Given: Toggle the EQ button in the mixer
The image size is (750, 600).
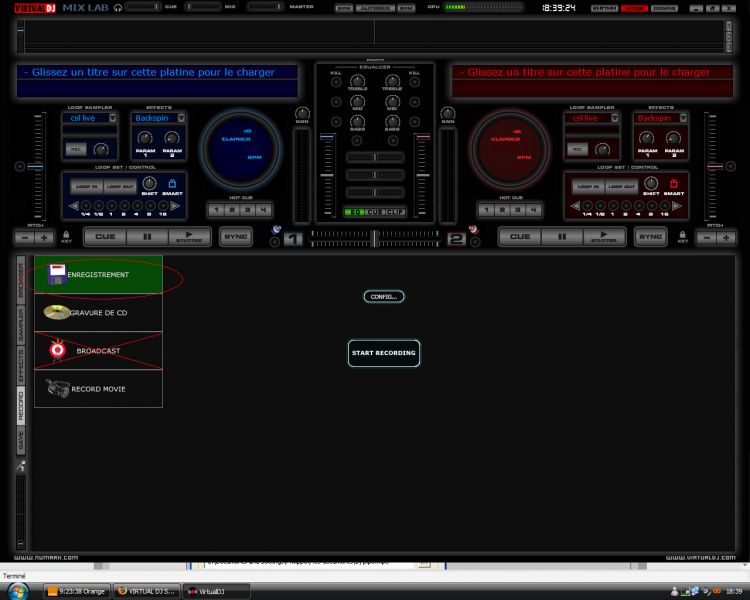Looking at the screenshot, I should click(352, 212).
